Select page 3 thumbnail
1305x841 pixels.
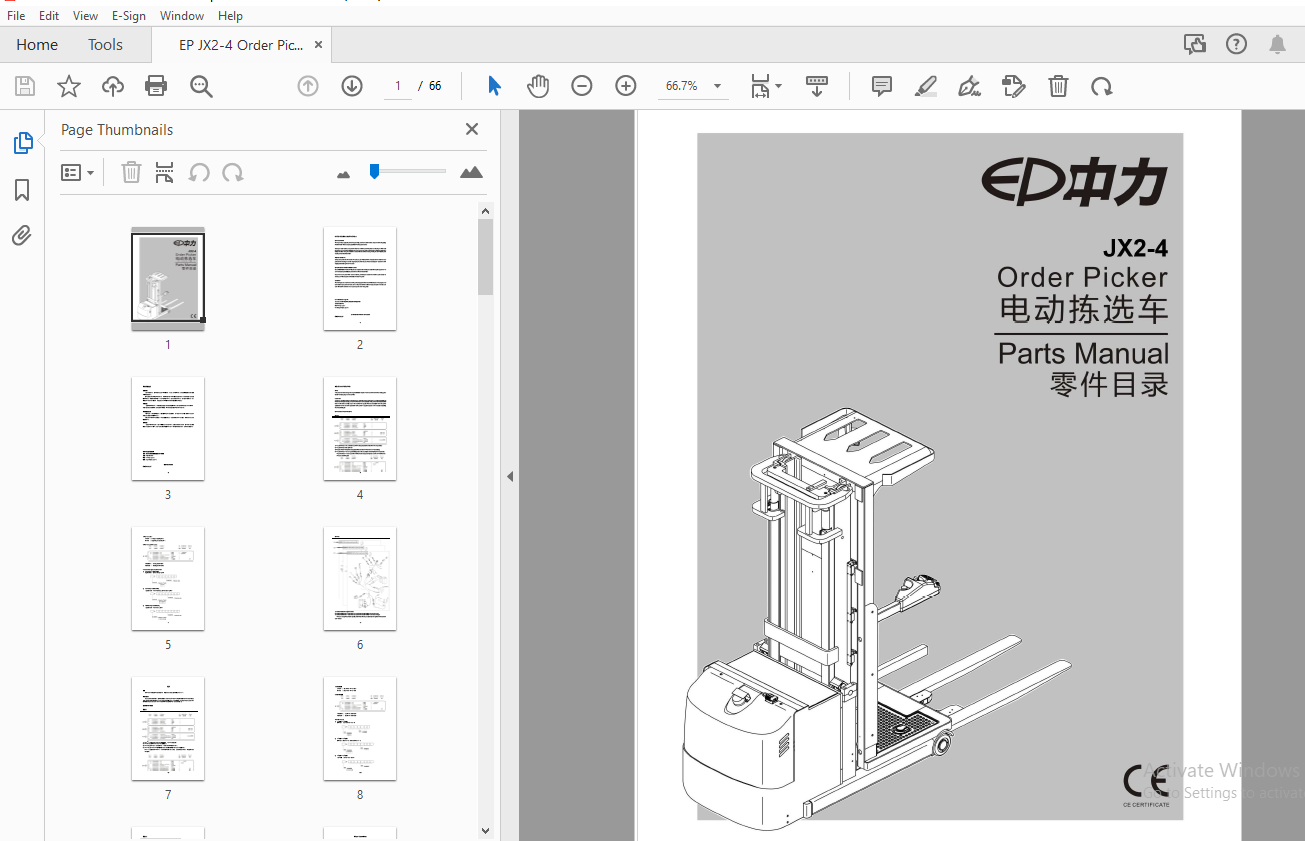tap(168, 428)
